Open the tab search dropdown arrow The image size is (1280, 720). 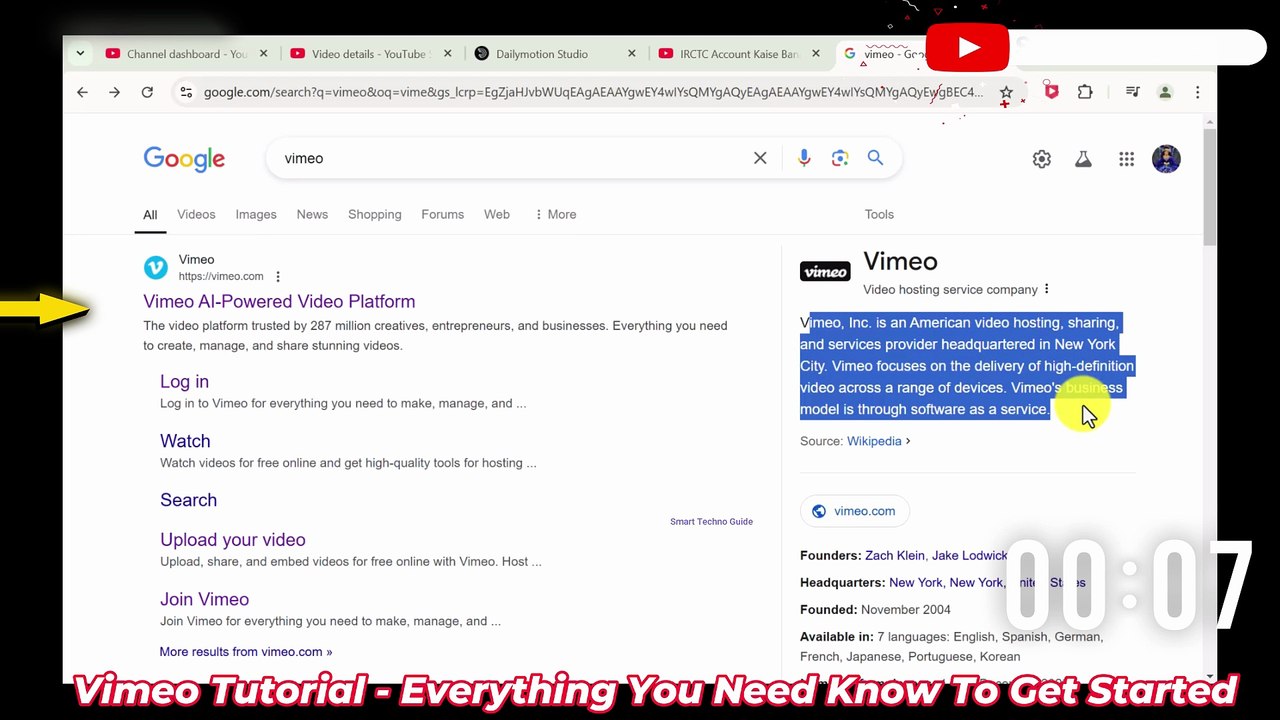[80, 54]
